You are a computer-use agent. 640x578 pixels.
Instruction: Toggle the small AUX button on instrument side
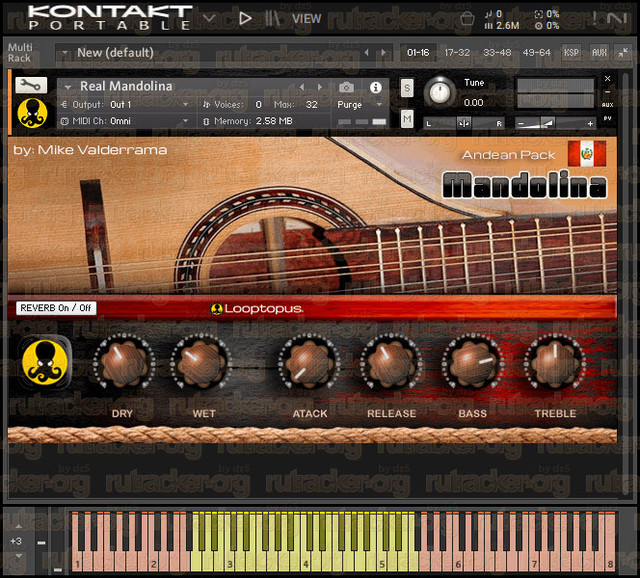tap(607, 105)
